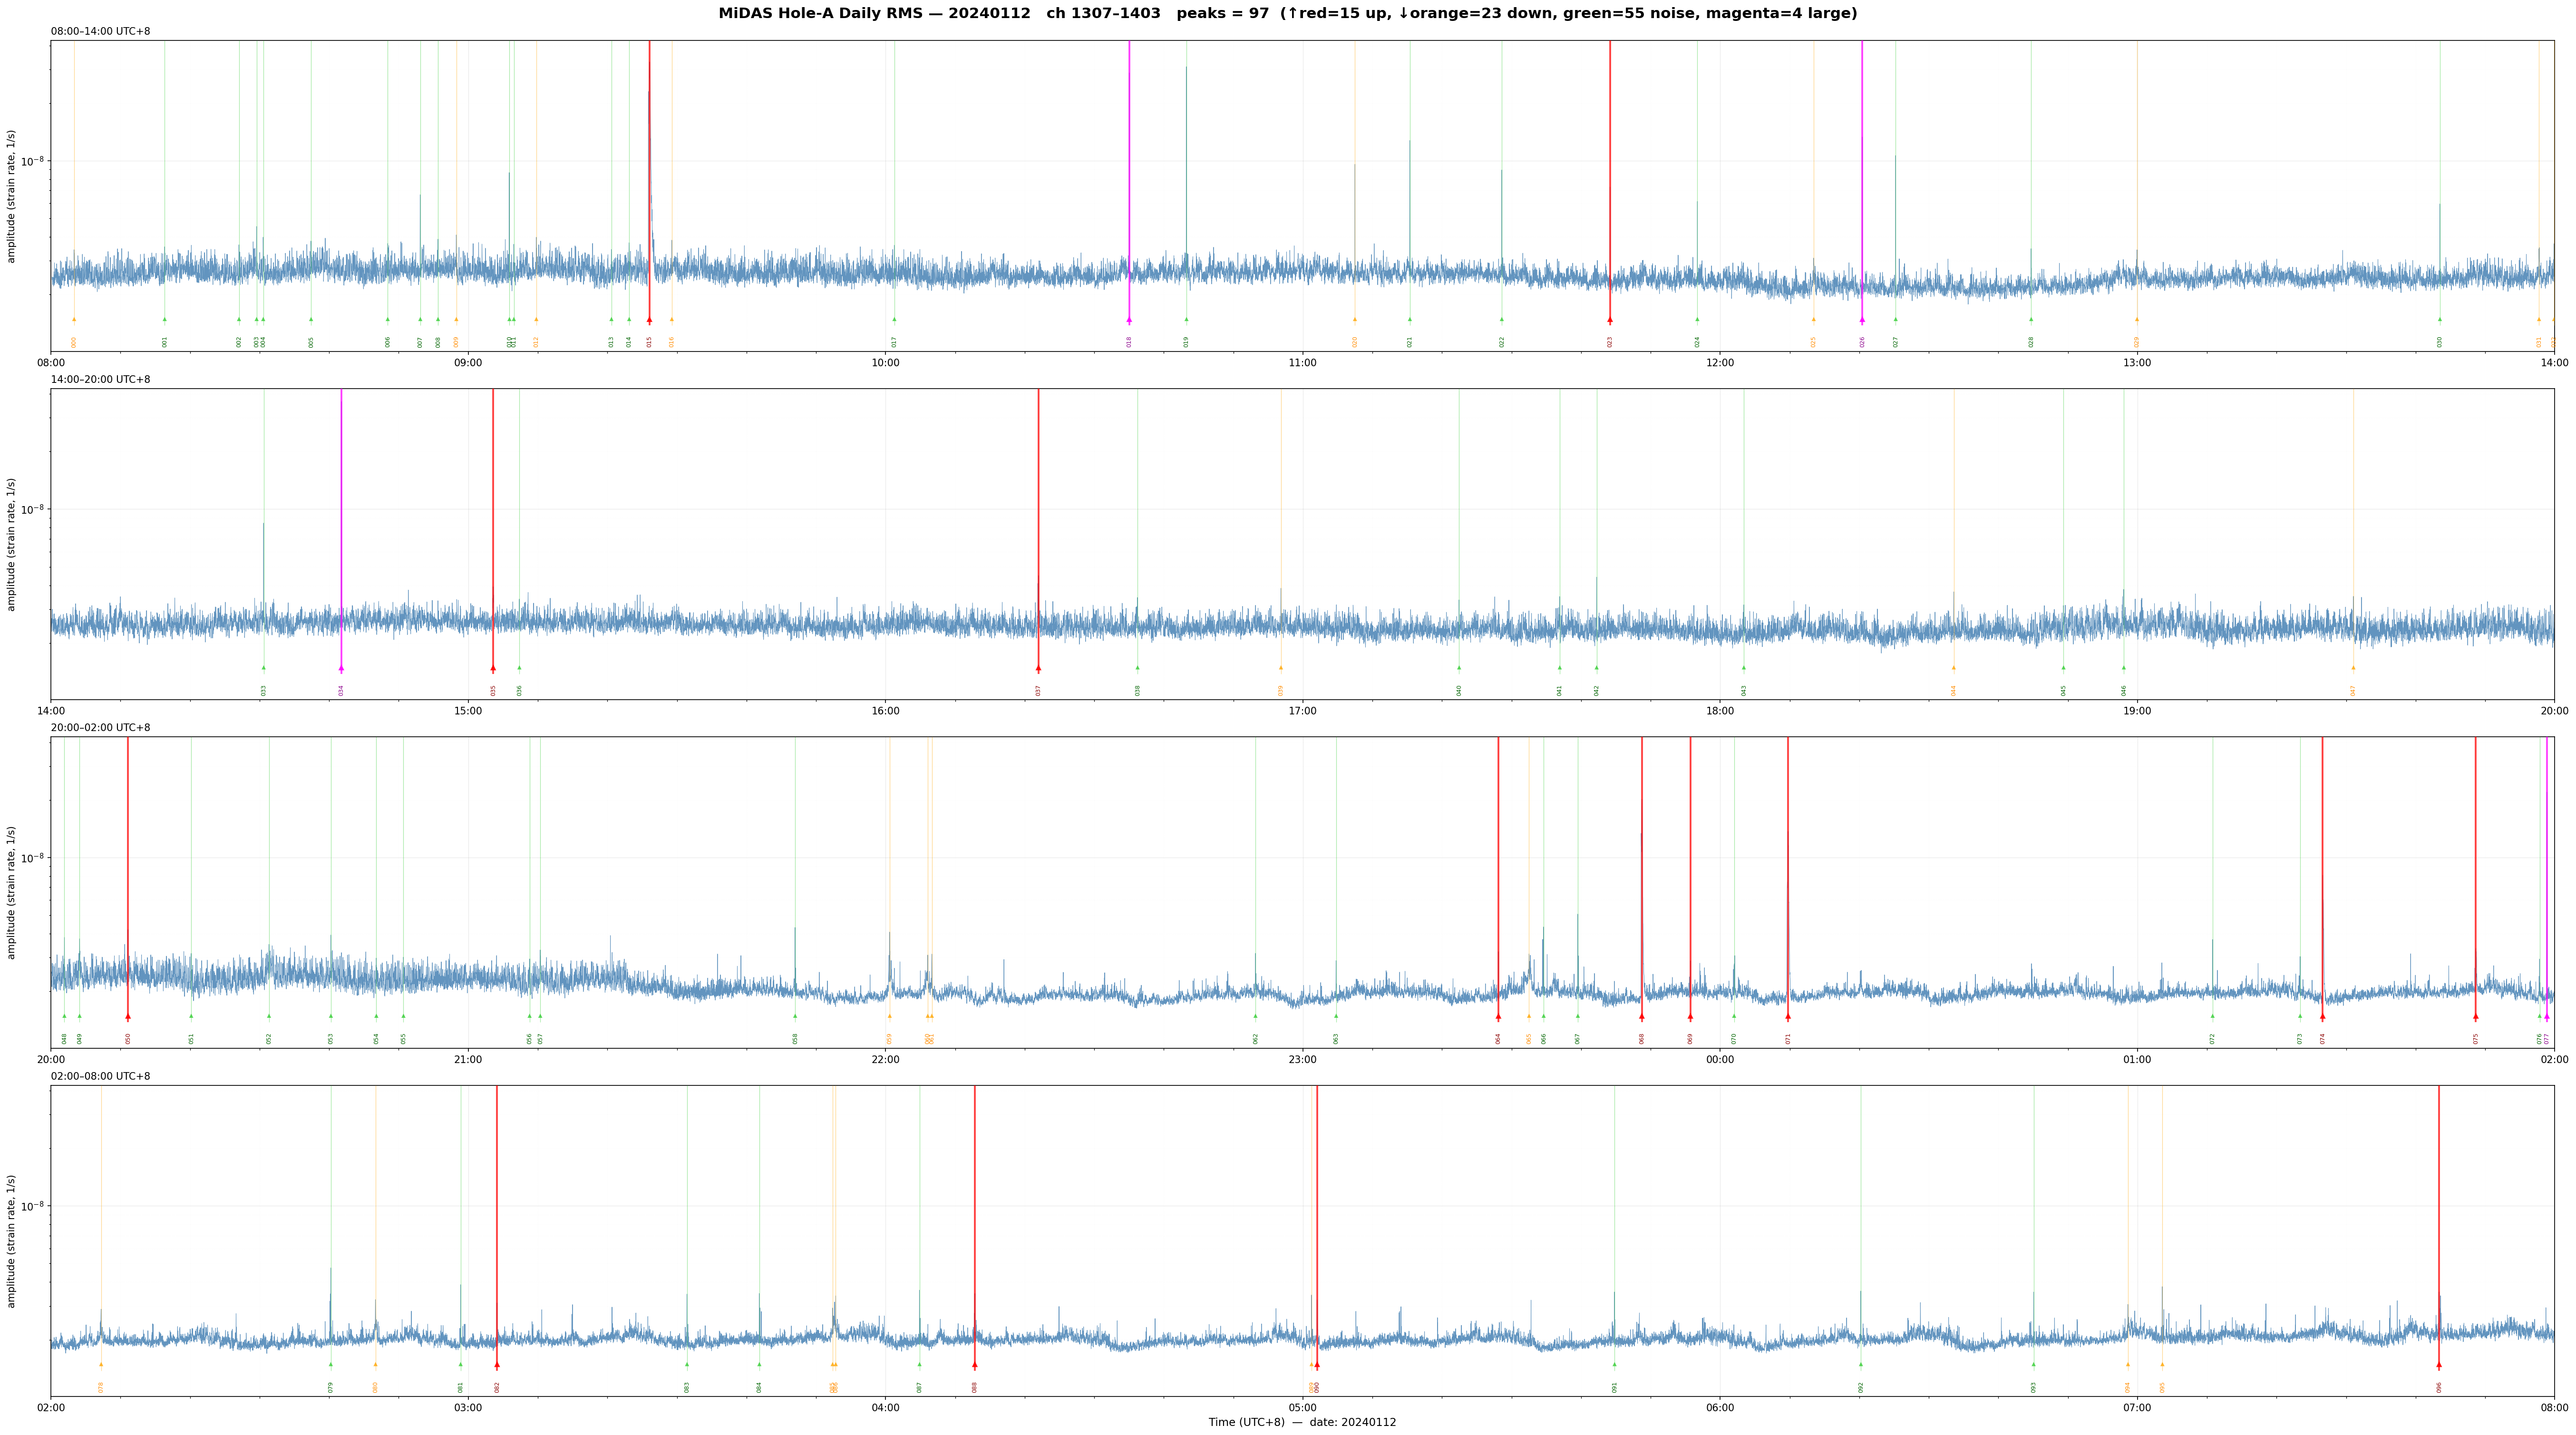The height and width of the screenshot is (1435, 2576).
Task: Select the orange marker 016
Action: coord(672,320)
